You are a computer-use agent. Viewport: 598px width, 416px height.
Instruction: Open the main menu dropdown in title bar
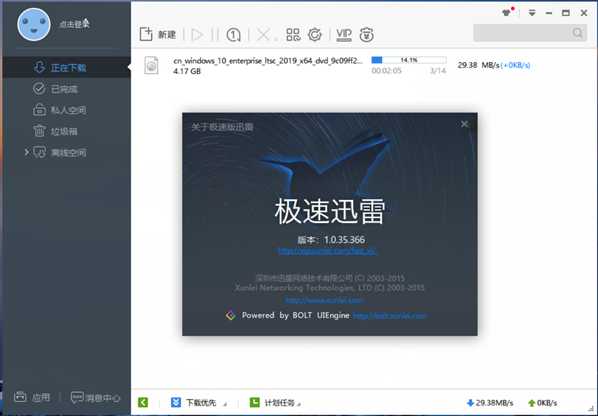click(532, 13)
